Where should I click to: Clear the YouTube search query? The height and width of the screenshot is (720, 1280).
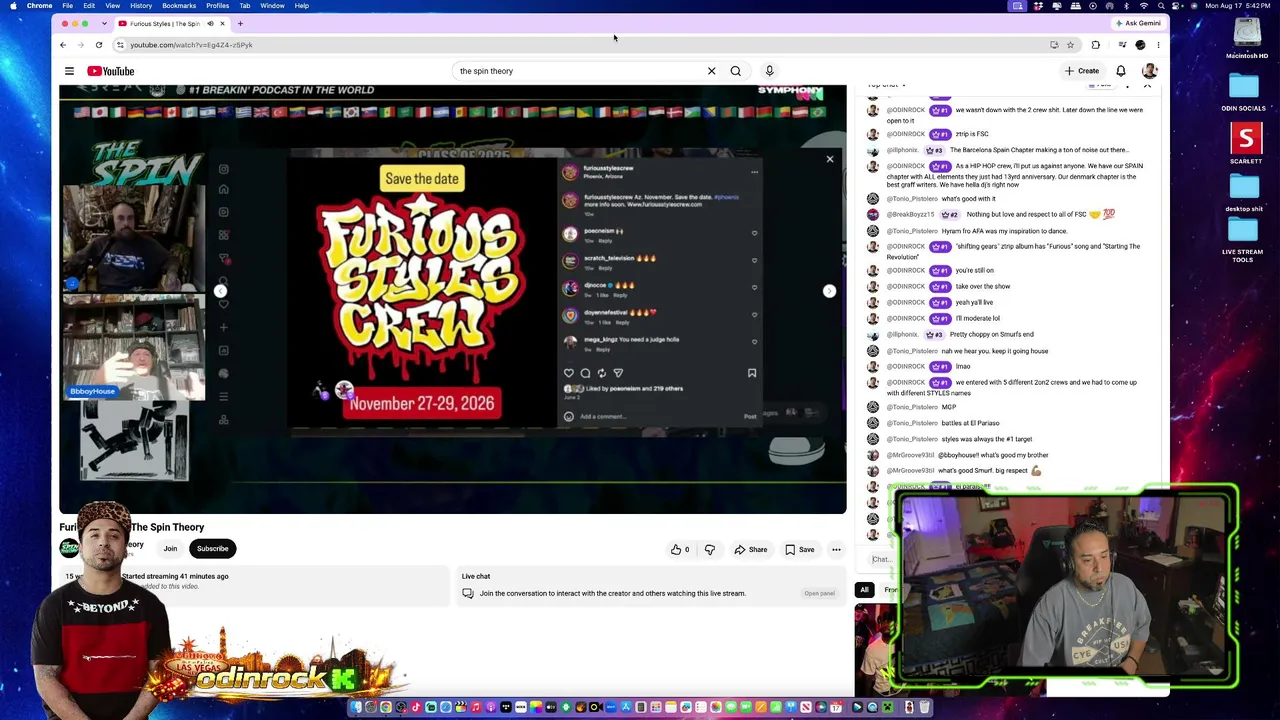tap(711, 71)
